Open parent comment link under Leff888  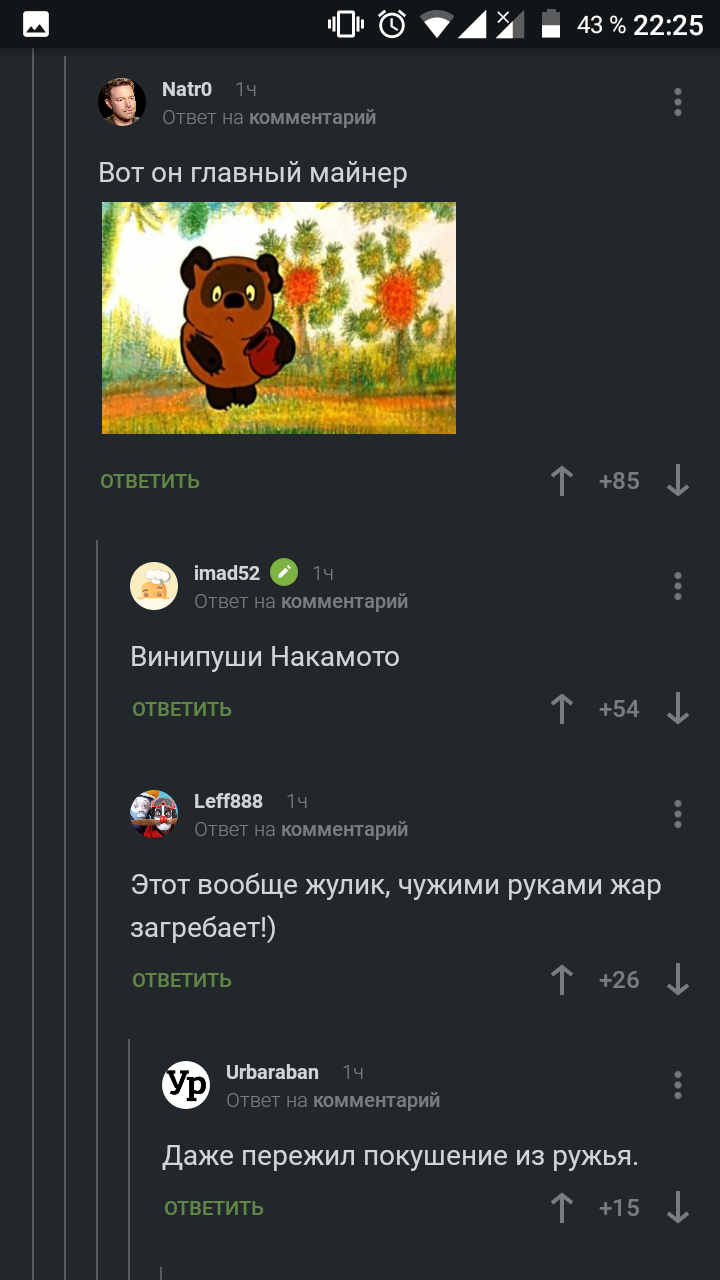click(x=344, y=829)
